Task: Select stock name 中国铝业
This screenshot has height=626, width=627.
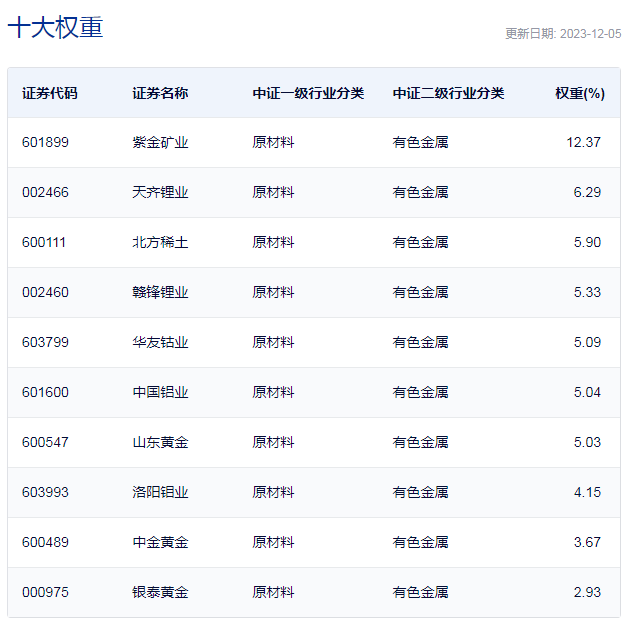Action: coord(160,392)
